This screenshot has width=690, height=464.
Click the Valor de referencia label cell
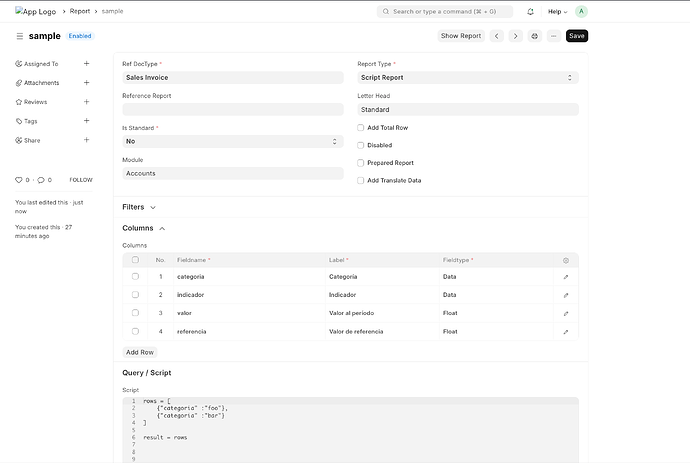(x=382, y=331)
